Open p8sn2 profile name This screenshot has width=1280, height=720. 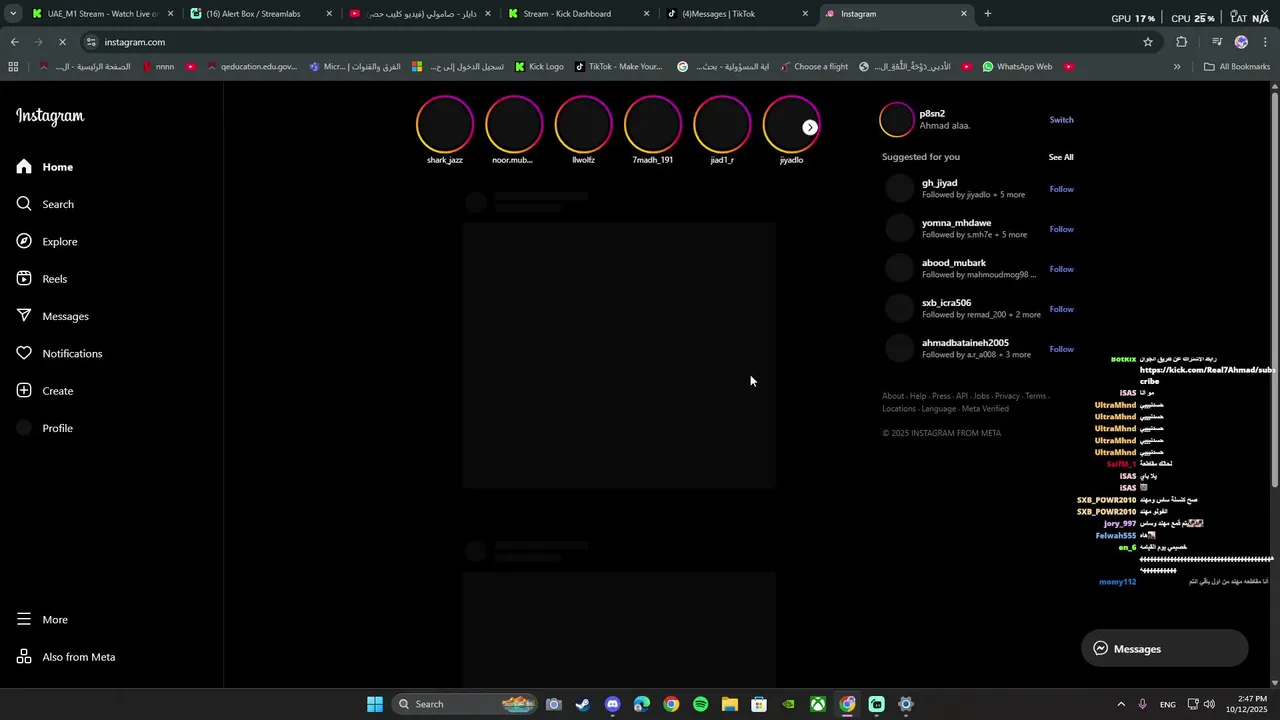pyautogui.click(x=932, y=114)
